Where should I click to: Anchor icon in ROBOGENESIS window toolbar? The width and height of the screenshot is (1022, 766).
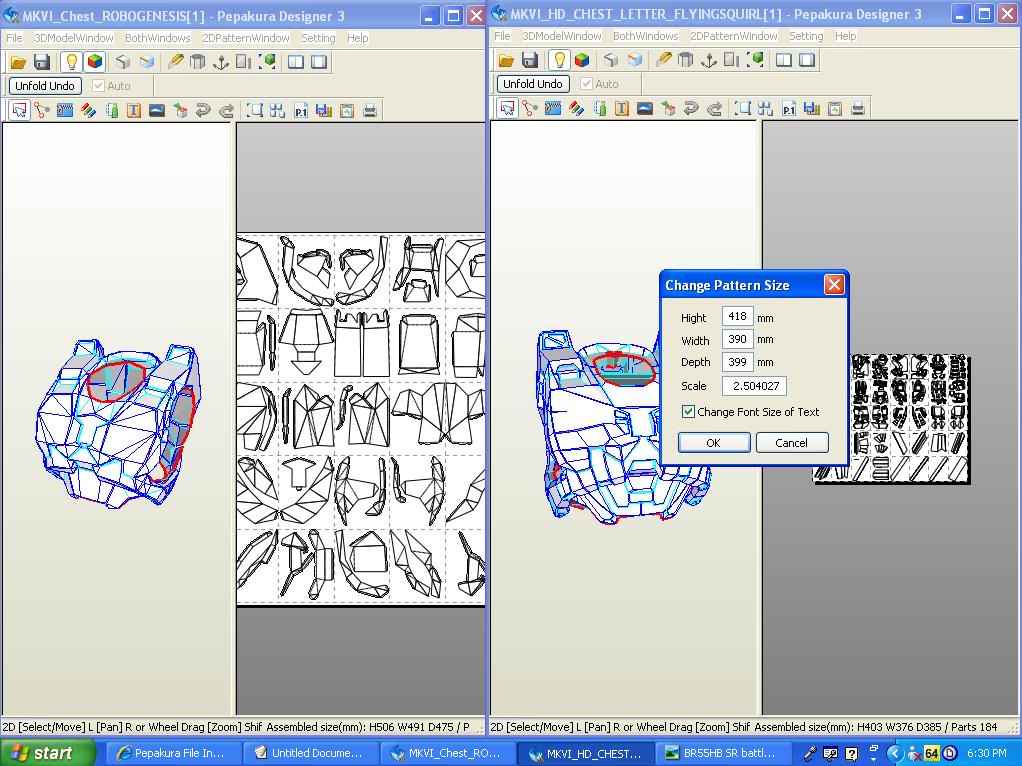pos(221,62)
